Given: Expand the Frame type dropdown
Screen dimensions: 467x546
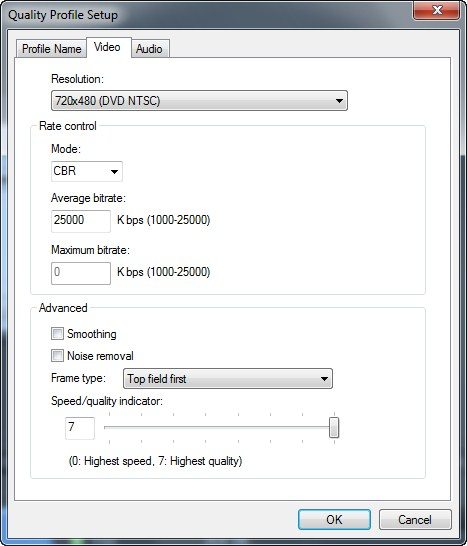Looking at the screenshot, I should [228, 379].
